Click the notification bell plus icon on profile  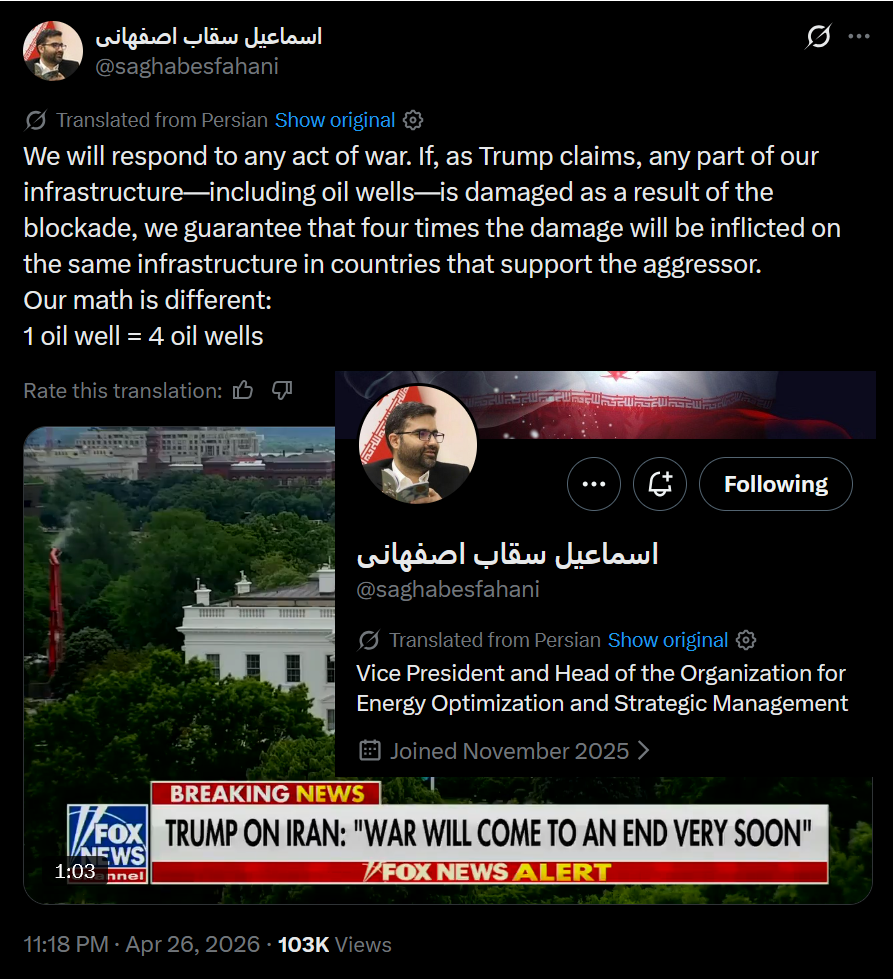pos(660,484)
